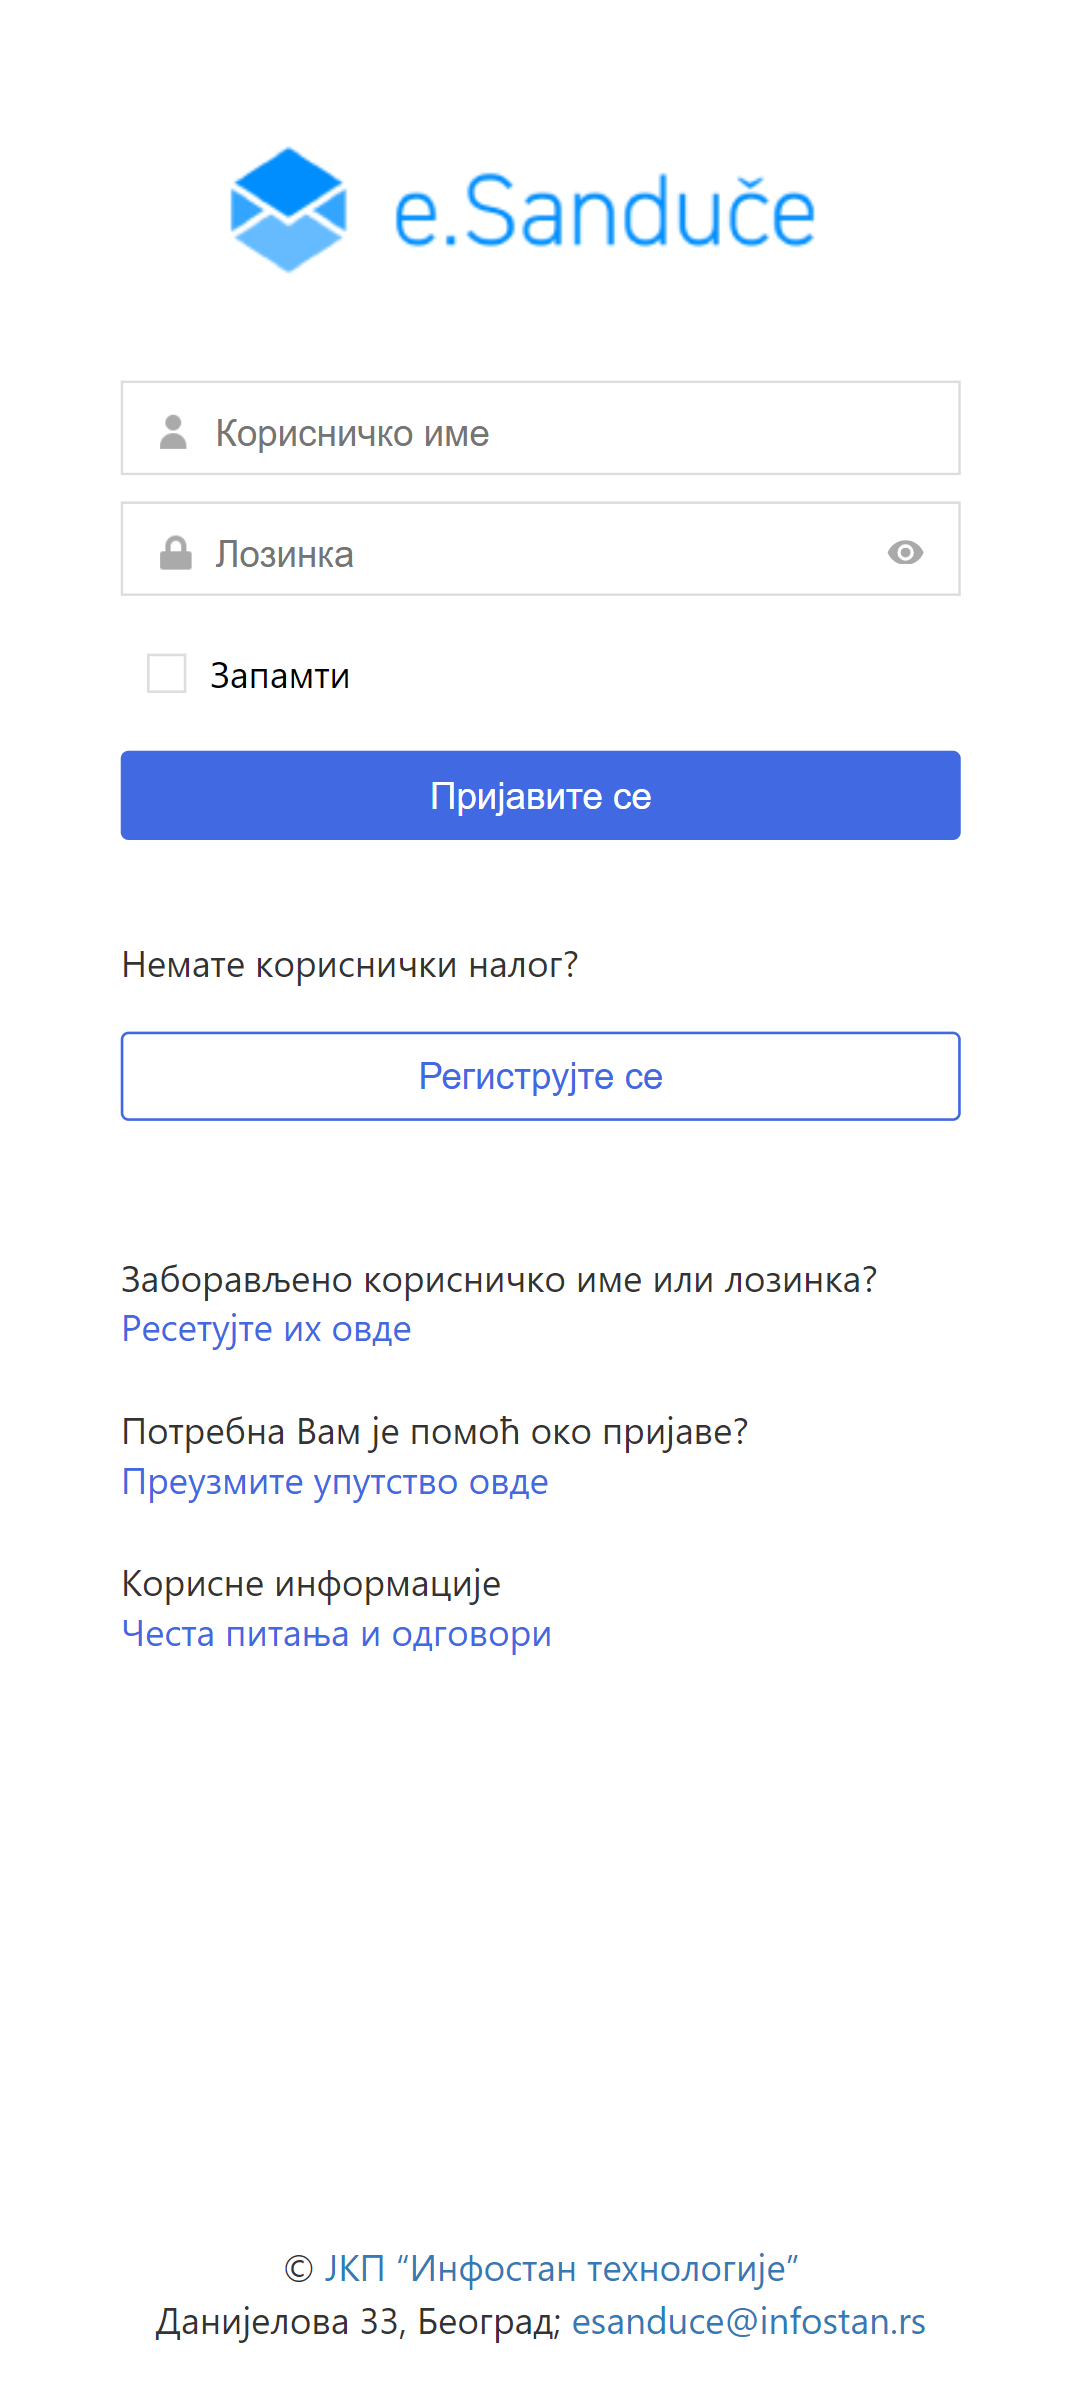Focus the Лозинка password field
The height and width of the screenshot is (2400, 1082).
click(540, 553)
